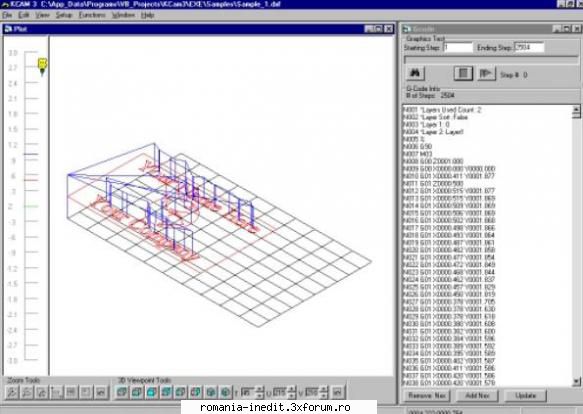Open the Setup menu

pos(64,15)
